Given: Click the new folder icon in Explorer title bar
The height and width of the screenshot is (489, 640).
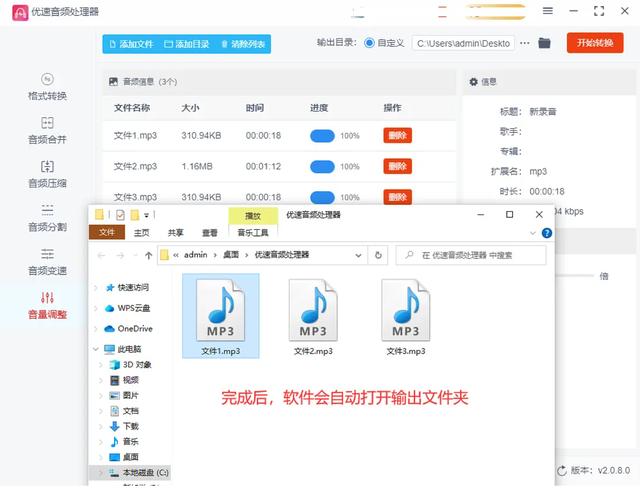Looking at the screenshot, I should [x=135, y=215].
